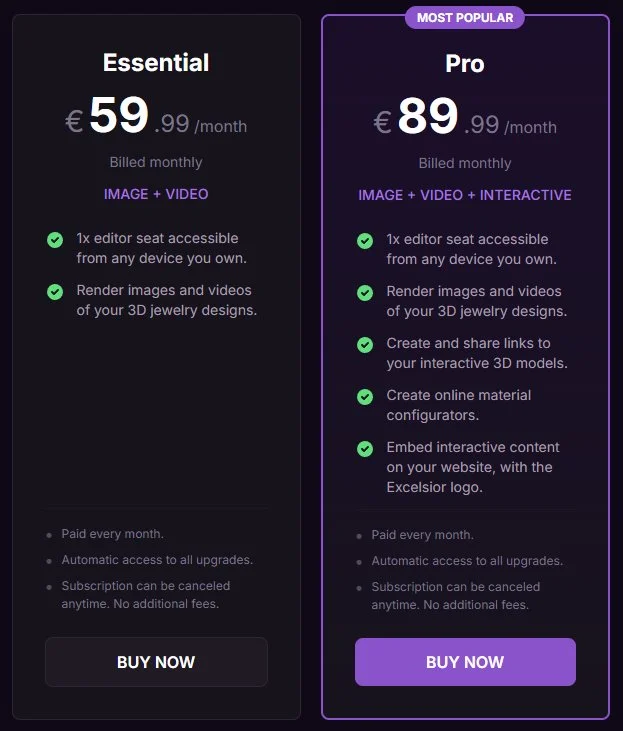Click the IMAGE + VIDEO + INTERACTIVE label

tap(465, 195)
